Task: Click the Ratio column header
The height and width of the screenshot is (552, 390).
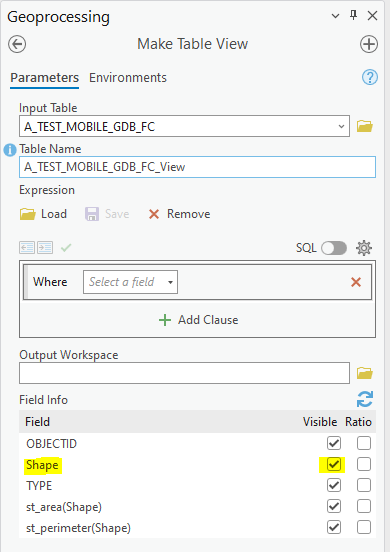Action: [358, 422]
